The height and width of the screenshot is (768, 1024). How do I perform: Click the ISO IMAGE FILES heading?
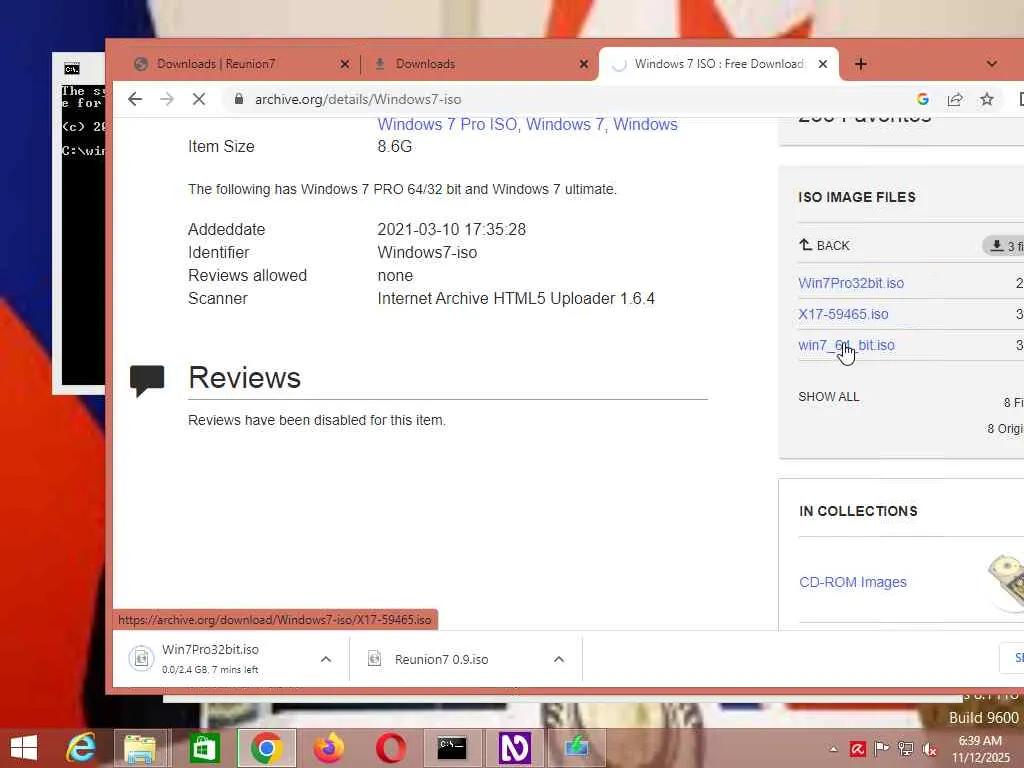[857, 197]
